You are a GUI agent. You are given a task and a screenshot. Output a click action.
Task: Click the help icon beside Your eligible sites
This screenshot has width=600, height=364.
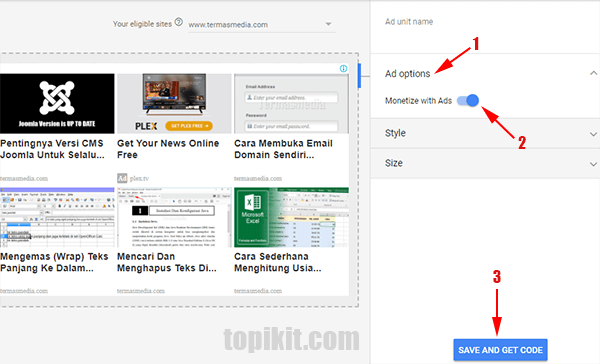(x=179, y=22)
